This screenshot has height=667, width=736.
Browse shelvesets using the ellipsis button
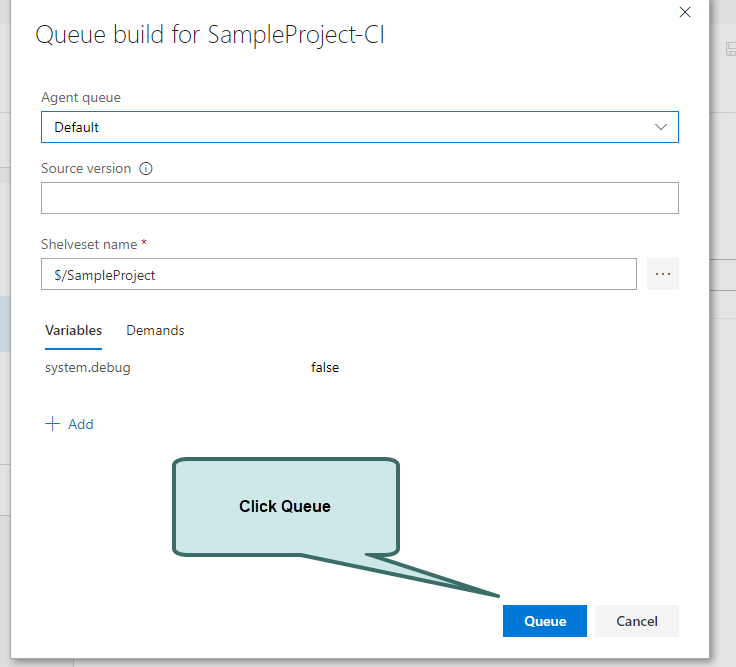(662, 274)
